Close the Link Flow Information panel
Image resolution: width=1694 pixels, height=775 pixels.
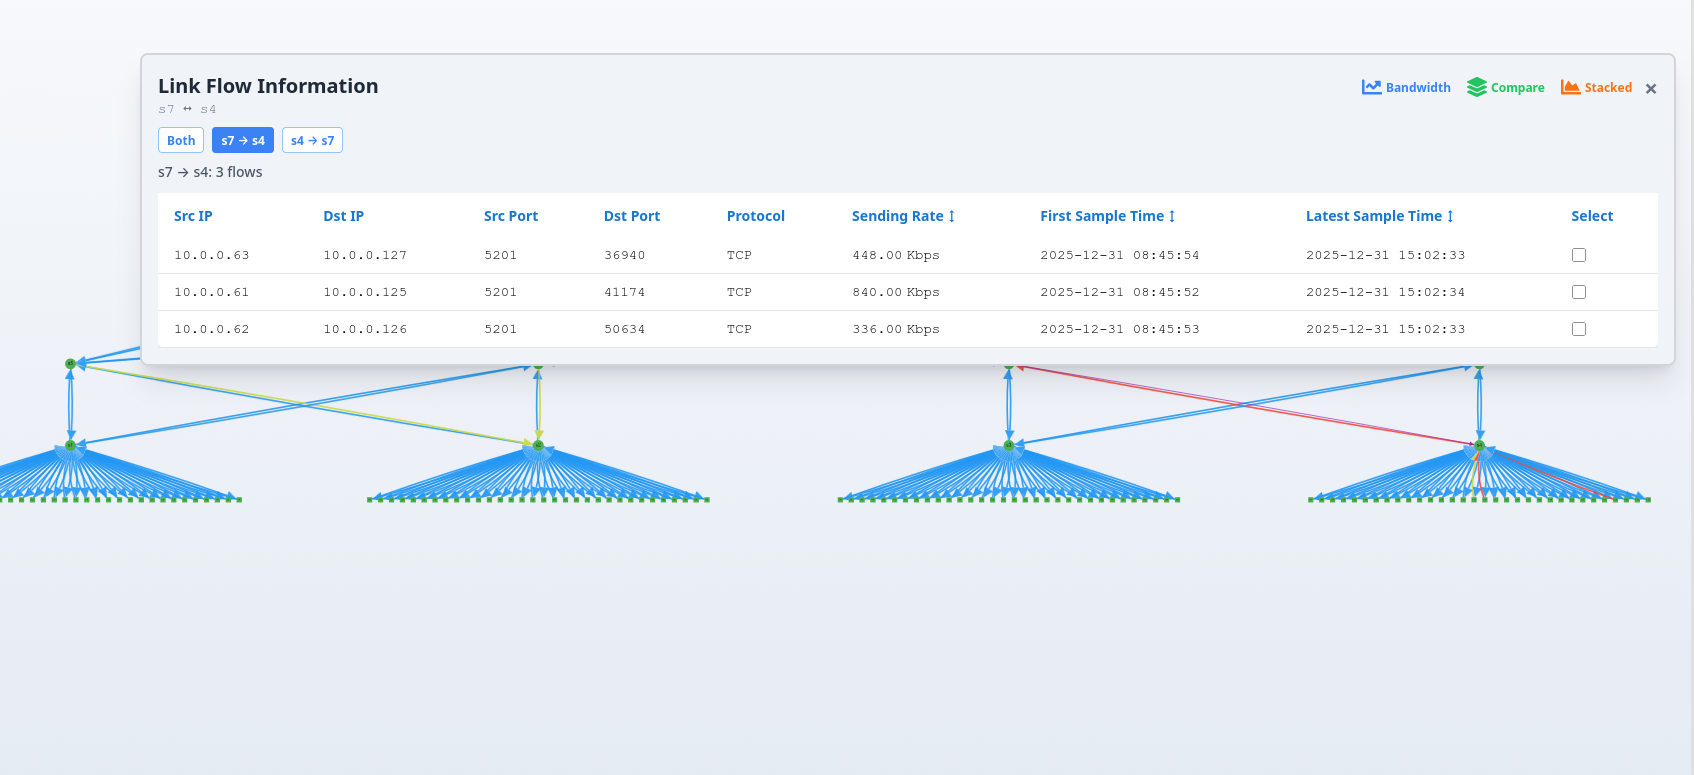pos(1651,89)
